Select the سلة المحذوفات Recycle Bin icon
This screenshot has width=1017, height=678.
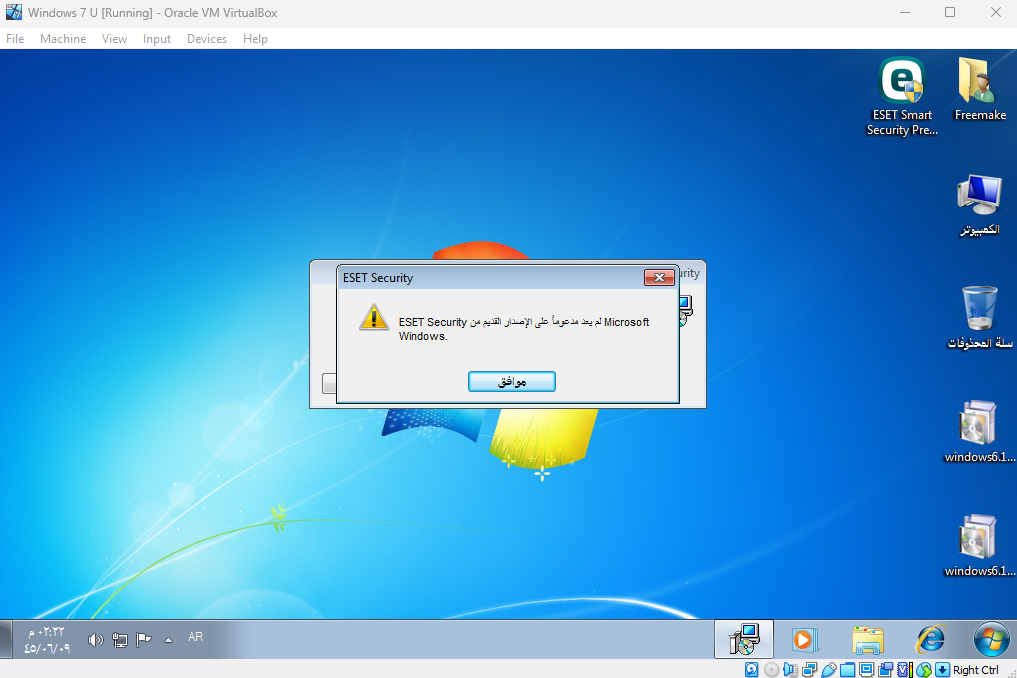click(979, 317)
